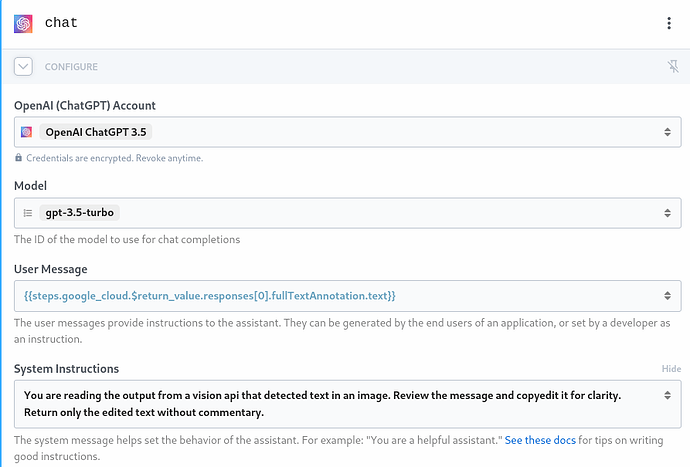
Task: Click the unpin icon in Configure bar
Action: [673, 66]
